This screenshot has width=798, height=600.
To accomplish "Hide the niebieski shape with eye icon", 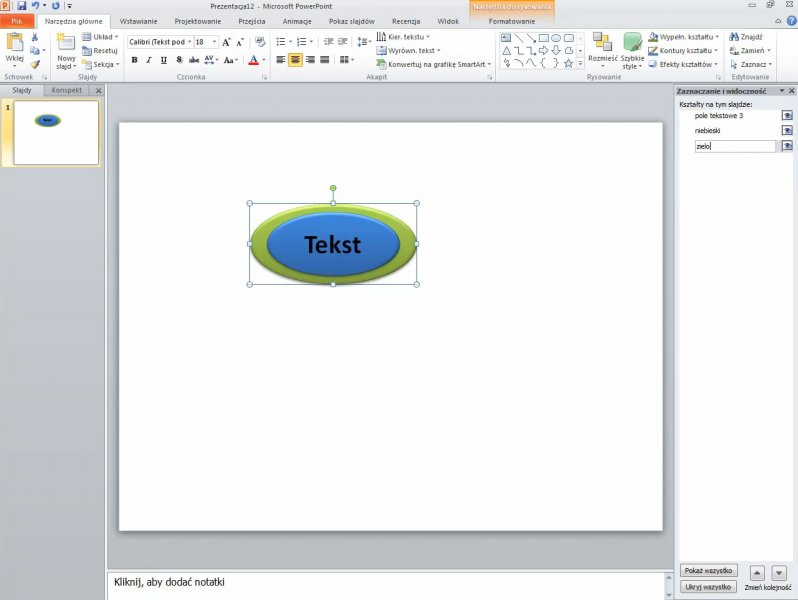I will click(x=787, y=130).
